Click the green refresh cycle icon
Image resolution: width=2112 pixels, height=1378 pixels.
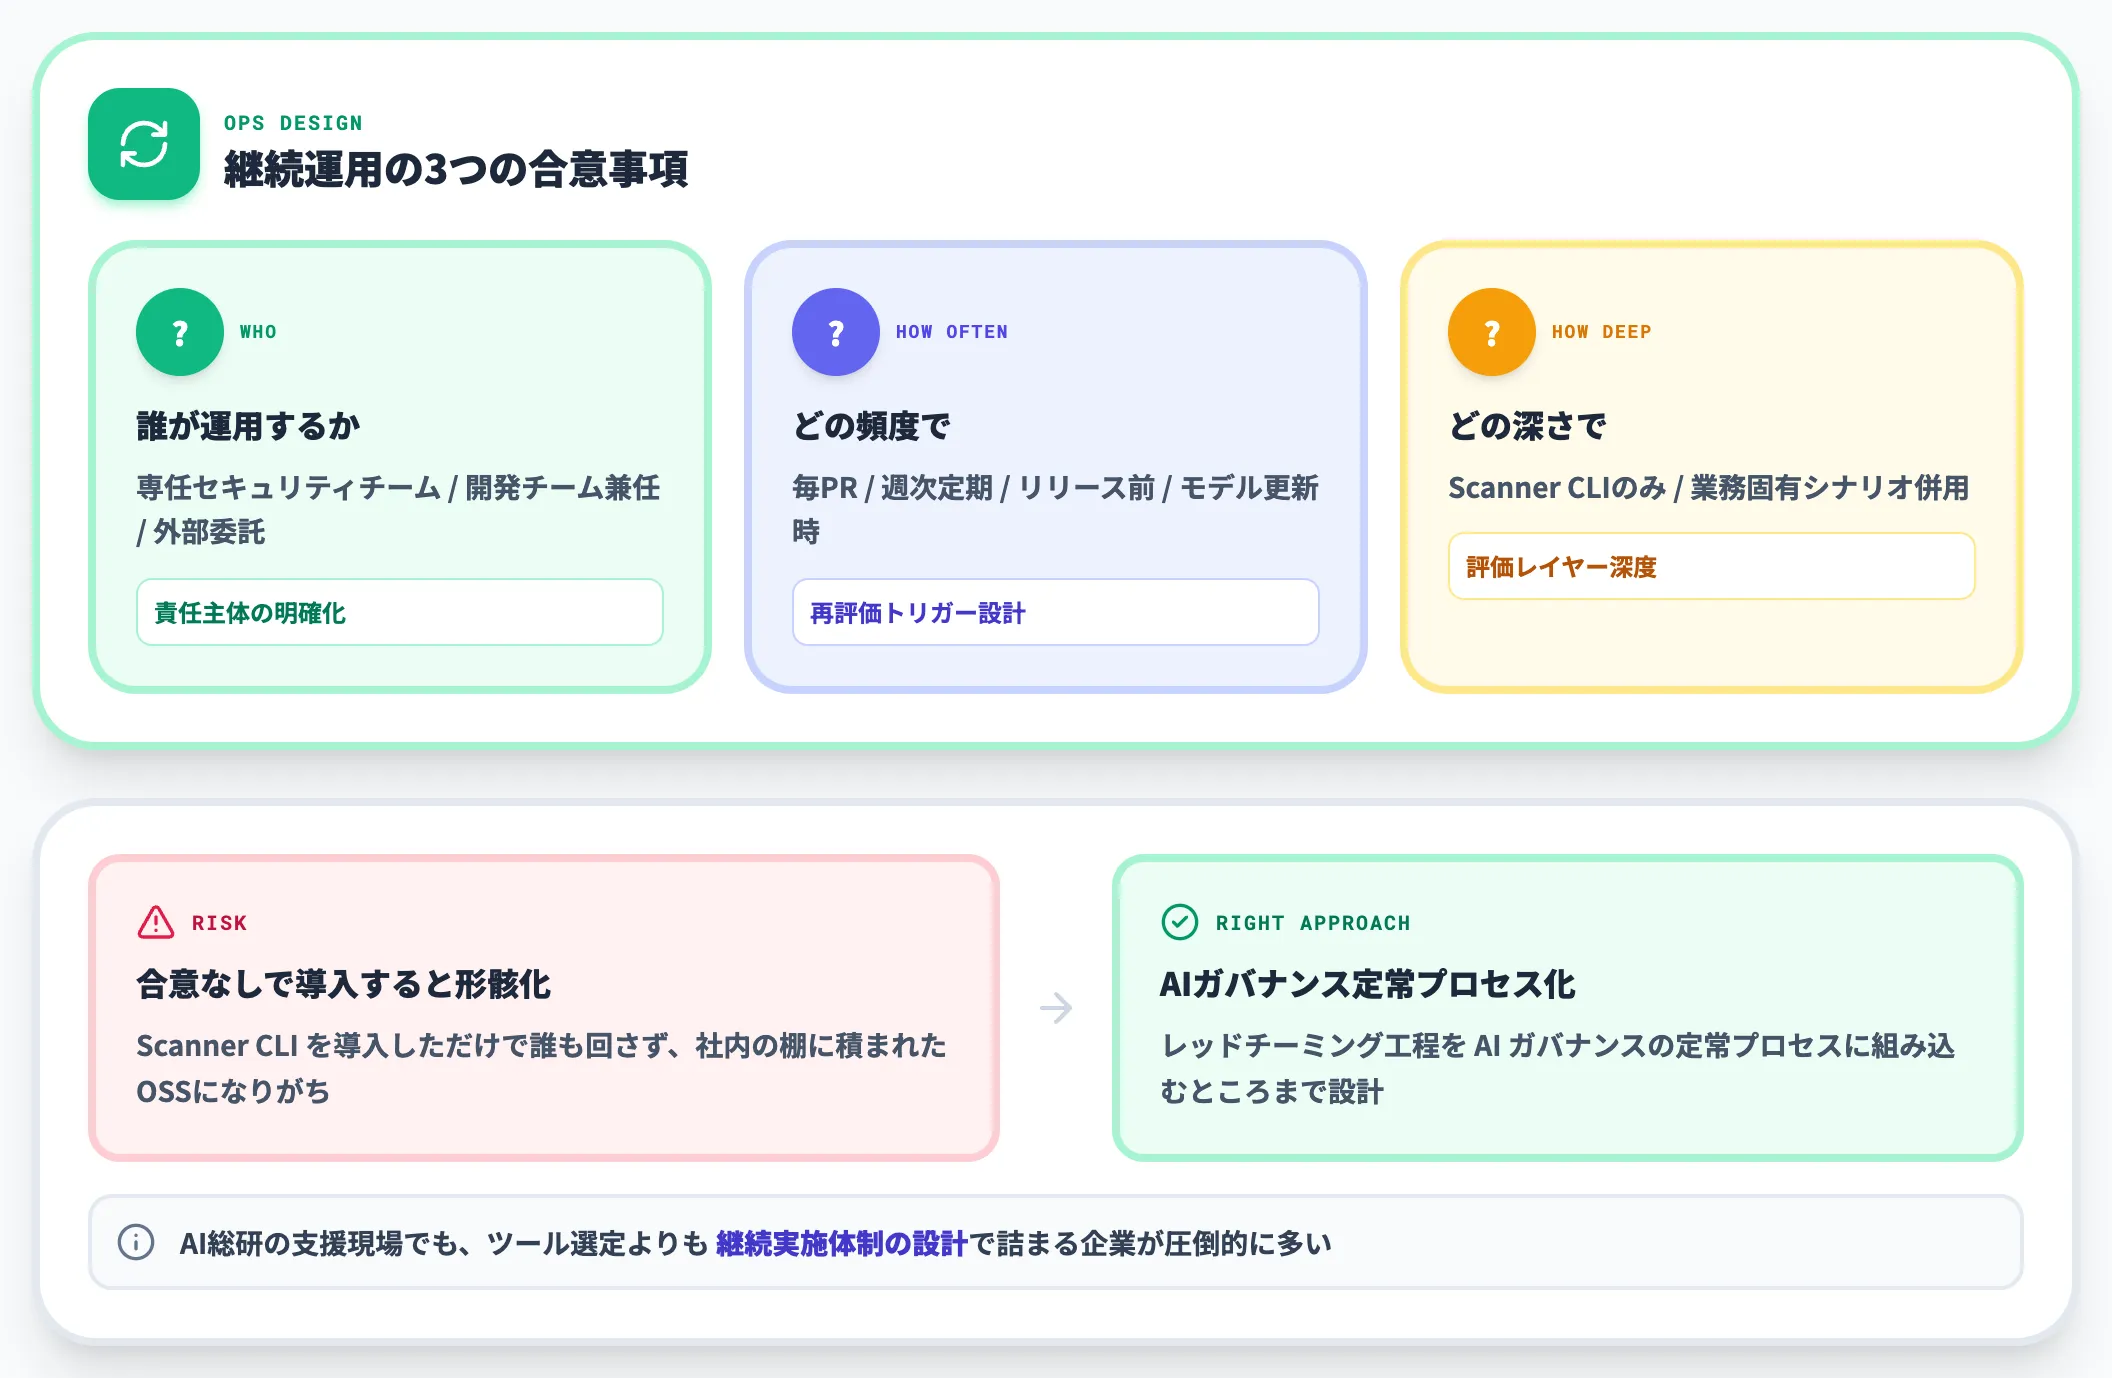[x=144, y=144]
